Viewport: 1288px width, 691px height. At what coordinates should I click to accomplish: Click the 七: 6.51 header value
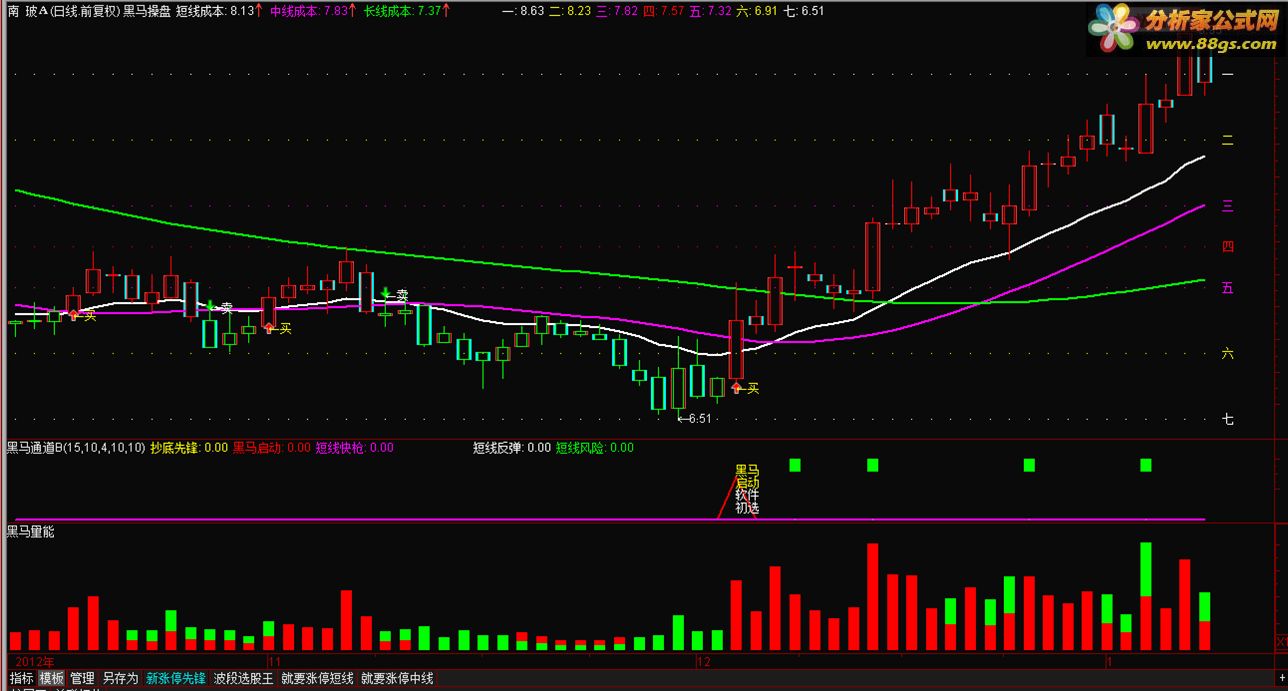click(804, 11)
